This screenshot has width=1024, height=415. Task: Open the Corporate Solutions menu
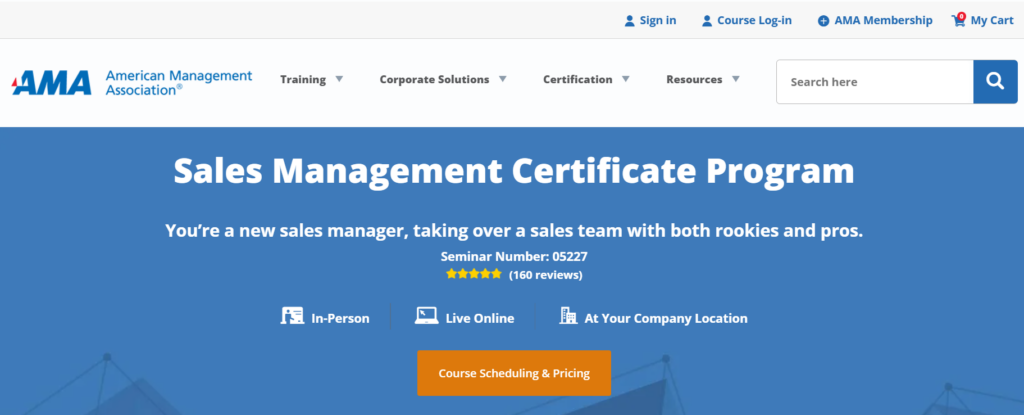434,79
